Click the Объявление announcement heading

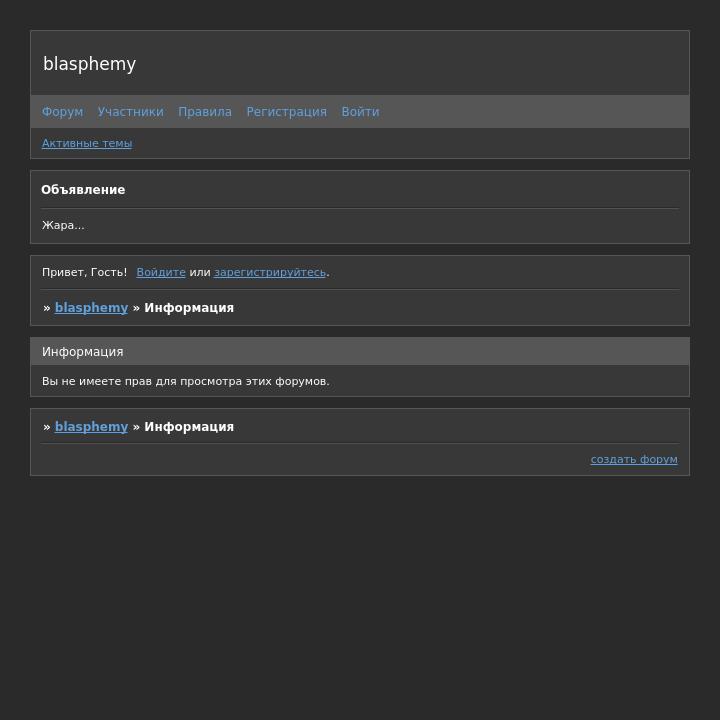coord(83,190)
